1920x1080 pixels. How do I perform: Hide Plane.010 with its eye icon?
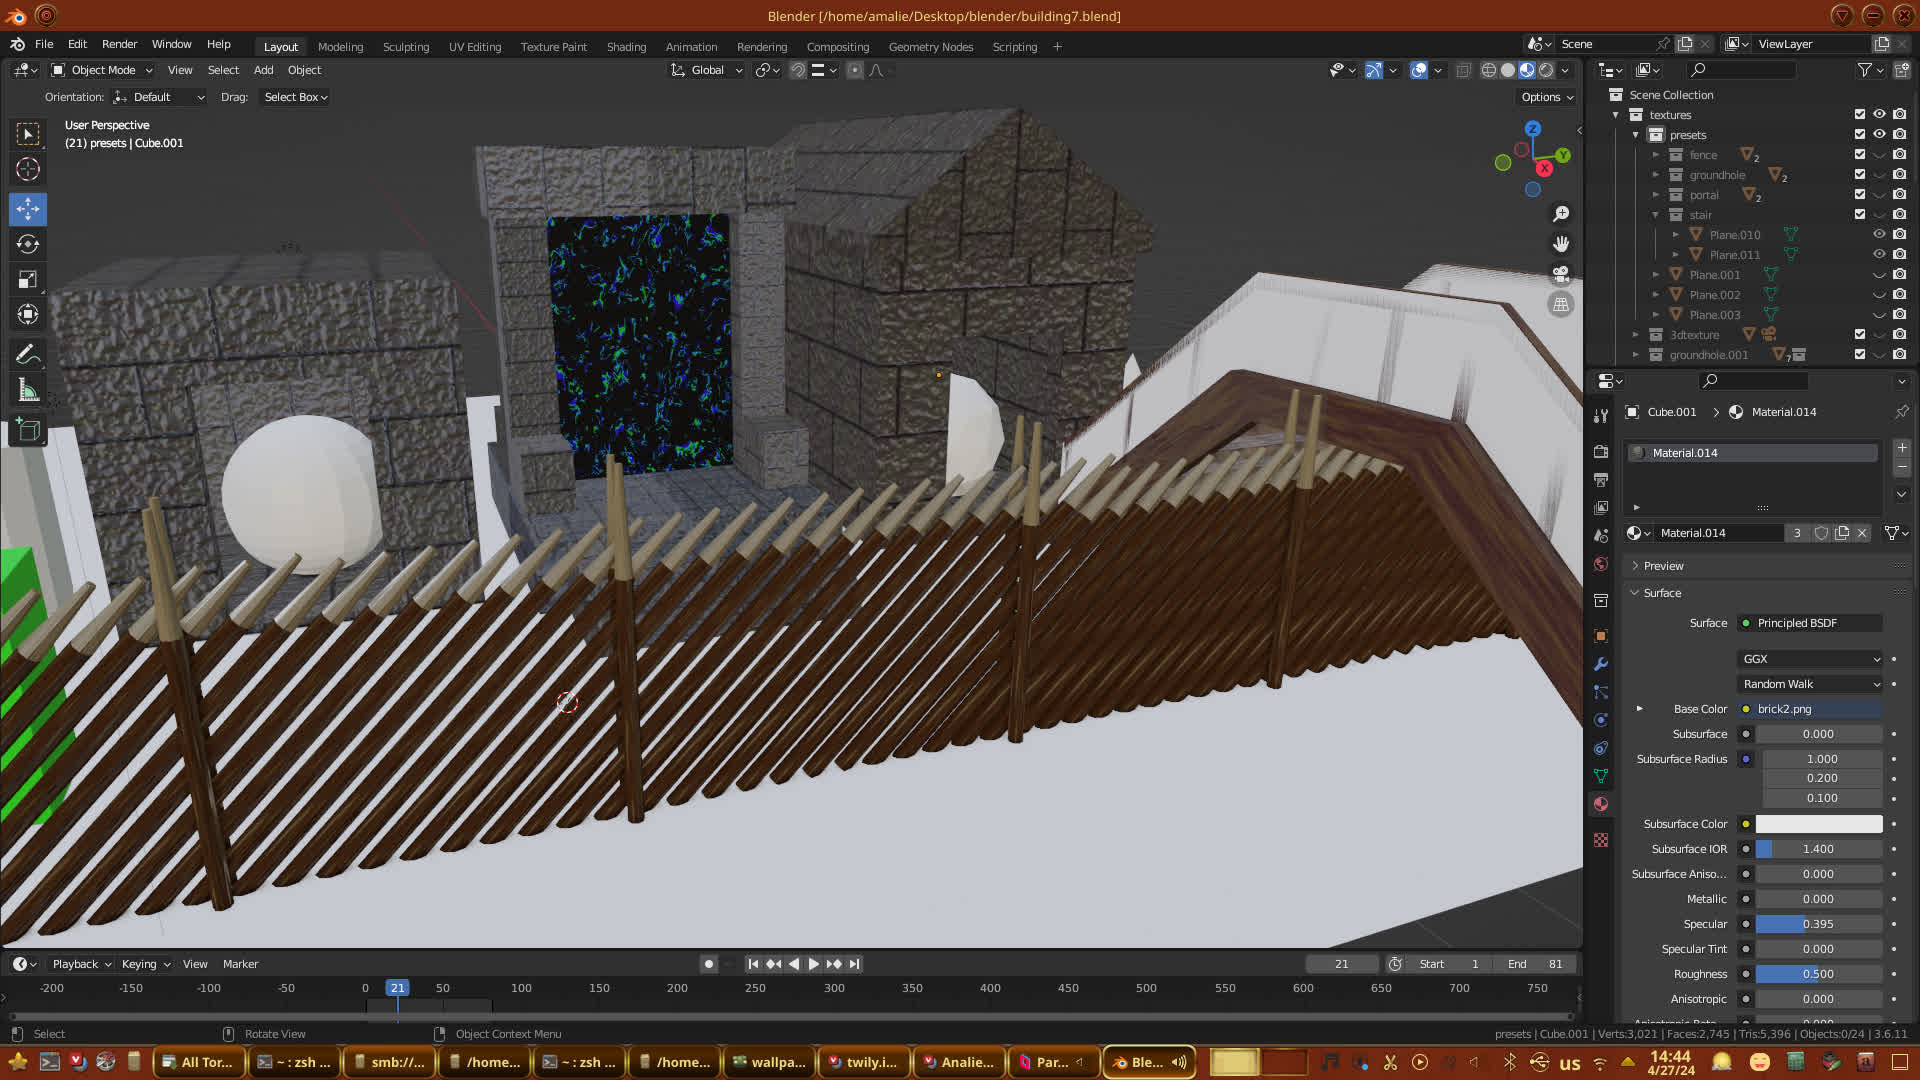coord(1879,234)
